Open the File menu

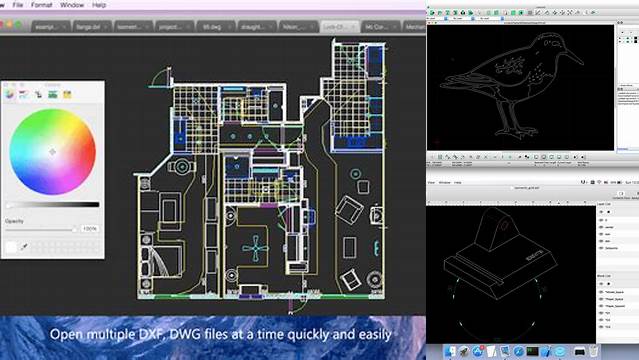[x=18, y=5]
